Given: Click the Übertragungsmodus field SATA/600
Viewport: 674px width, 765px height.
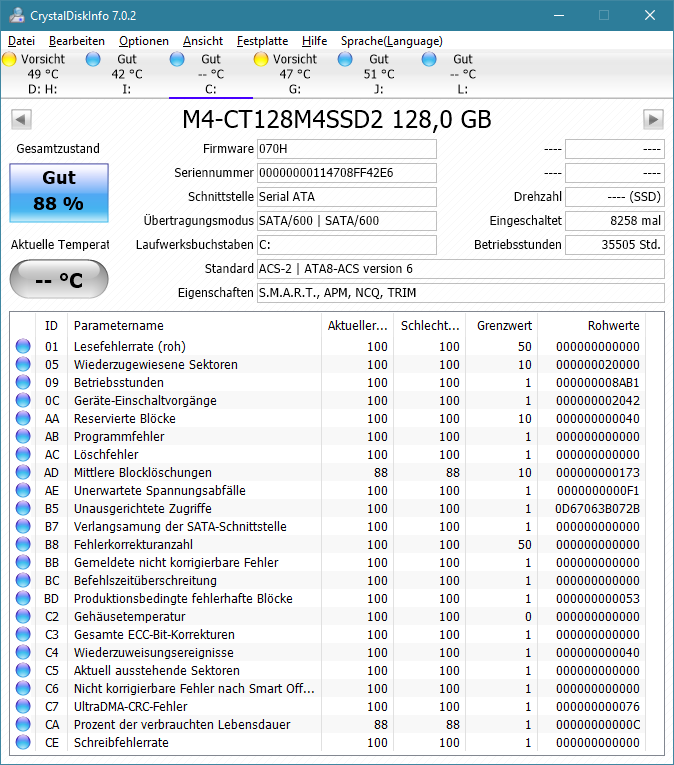Looking at the screenshot, I should coord(347,221).
